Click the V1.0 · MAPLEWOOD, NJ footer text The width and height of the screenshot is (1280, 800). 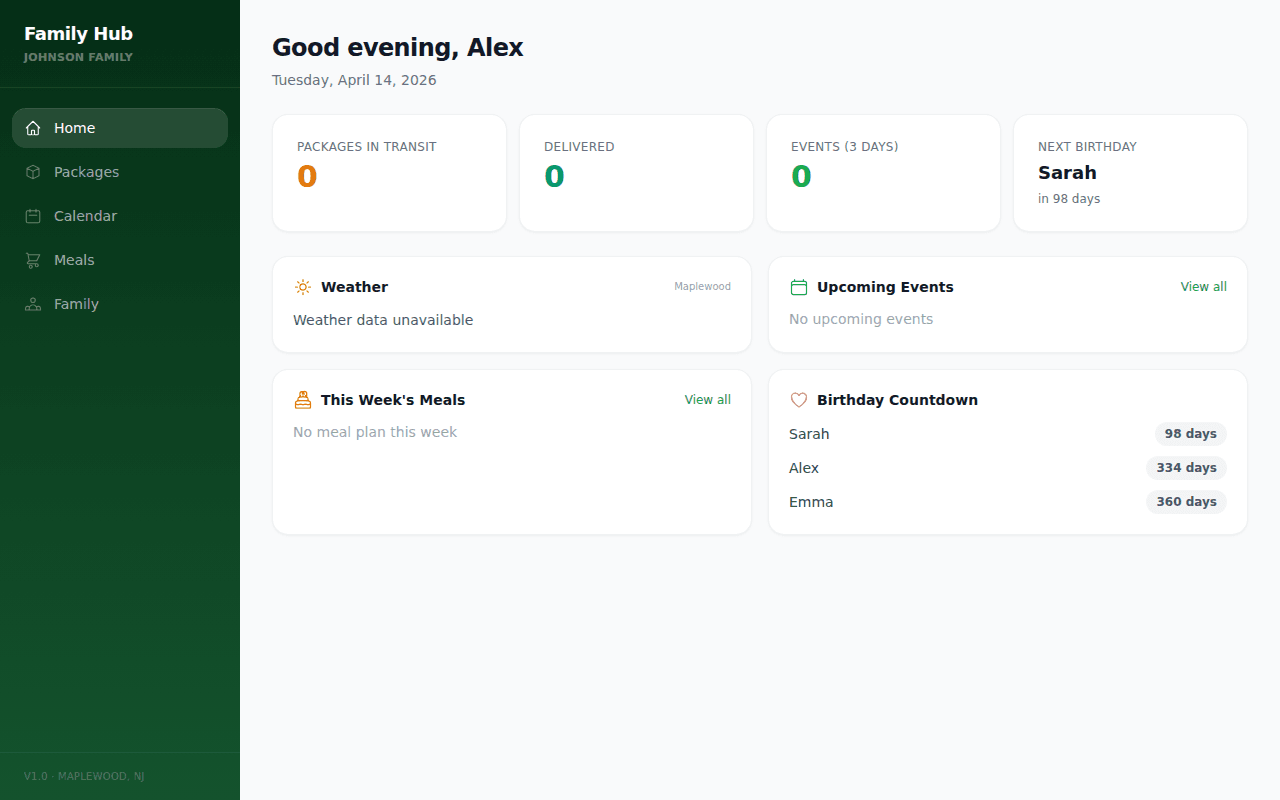coord(84,776)
